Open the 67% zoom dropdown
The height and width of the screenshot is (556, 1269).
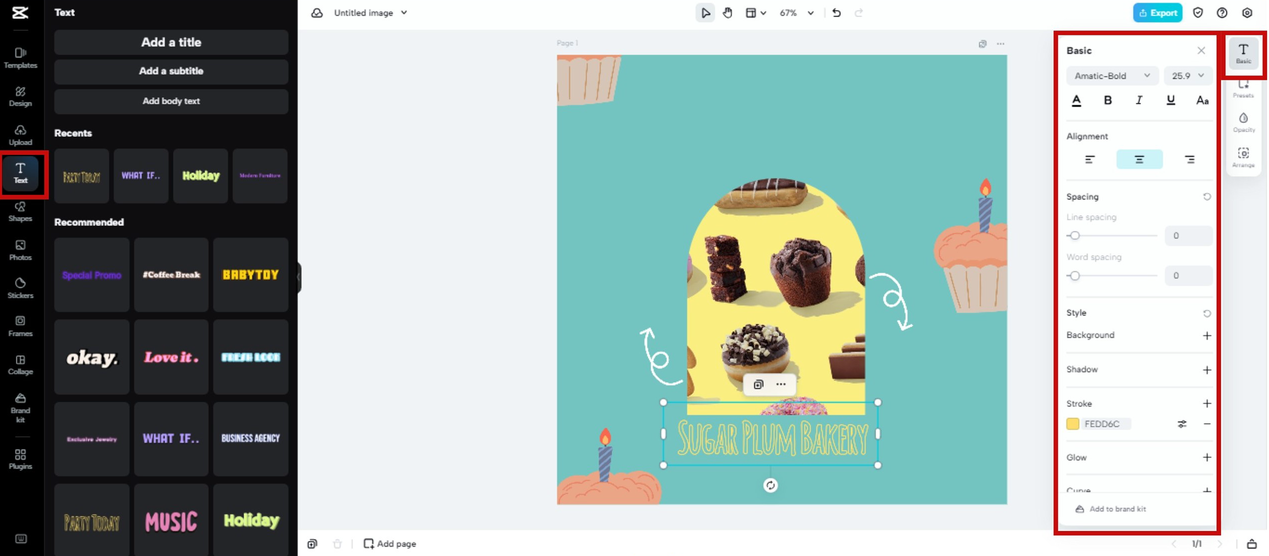point(797,13)
